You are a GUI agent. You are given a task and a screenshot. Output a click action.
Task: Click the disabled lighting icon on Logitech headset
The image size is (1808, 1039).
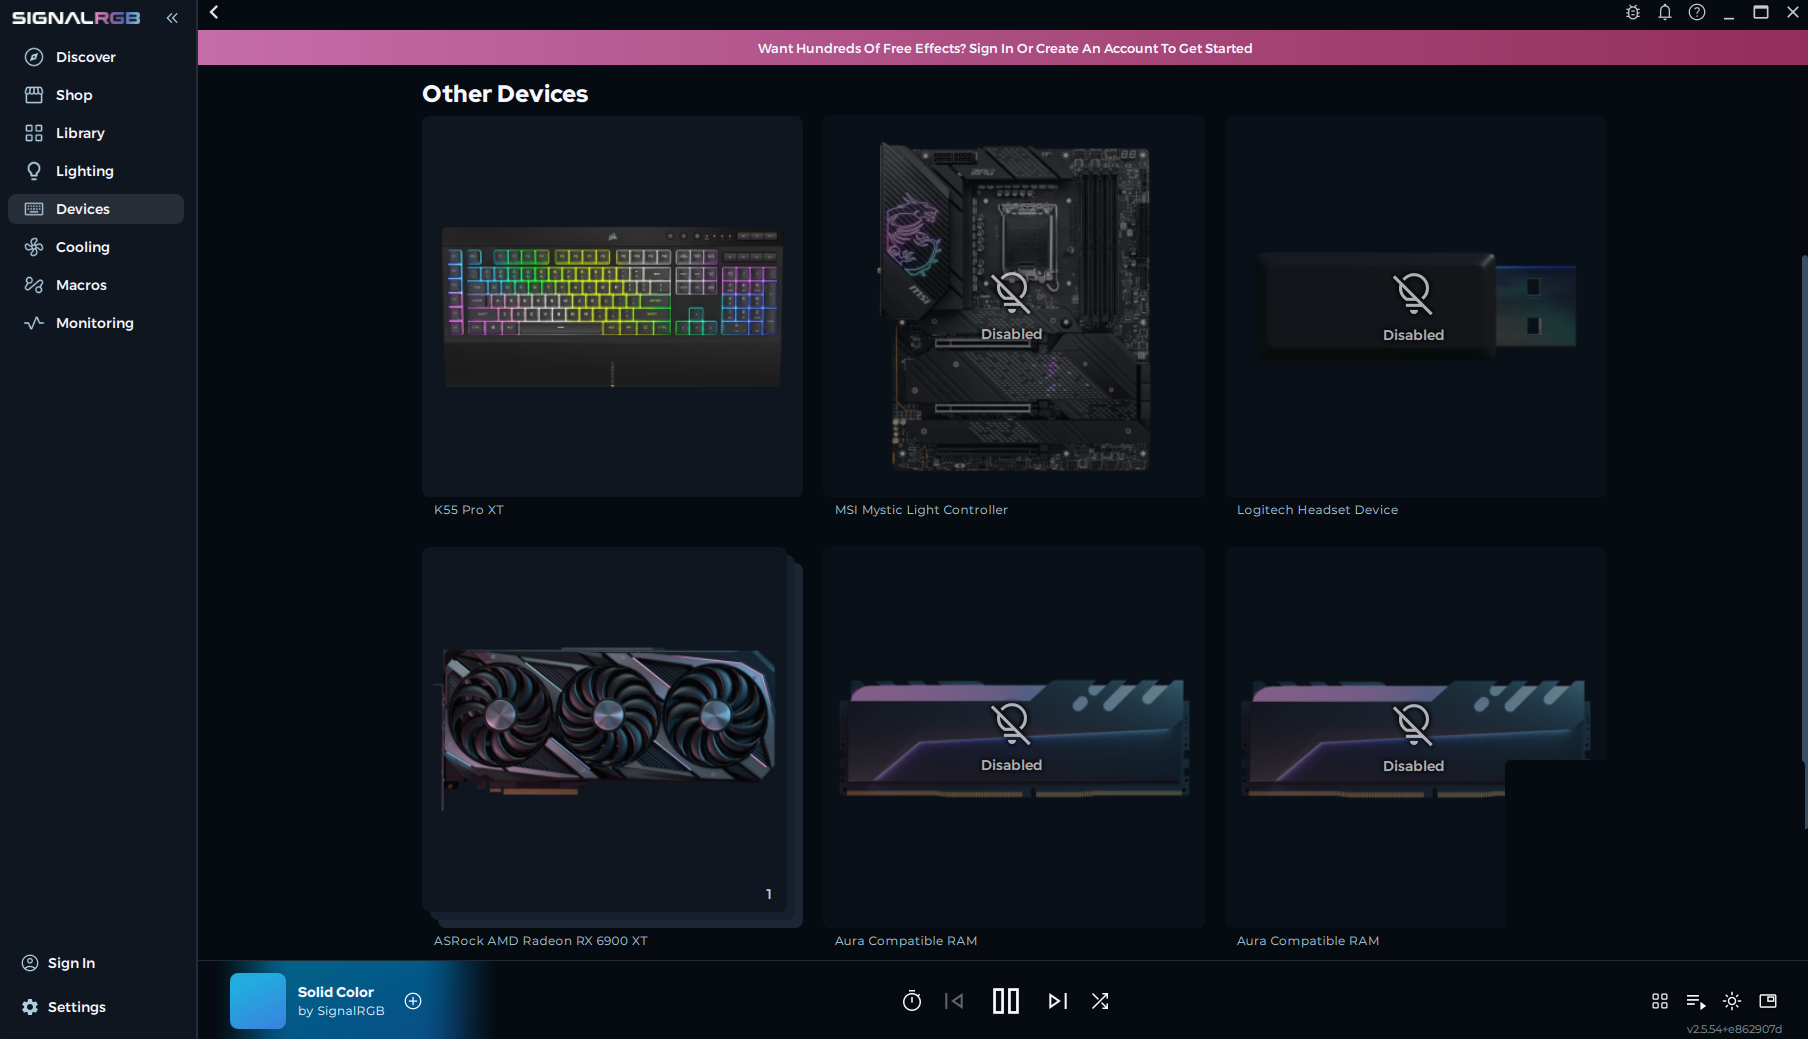coord(1413,293)
